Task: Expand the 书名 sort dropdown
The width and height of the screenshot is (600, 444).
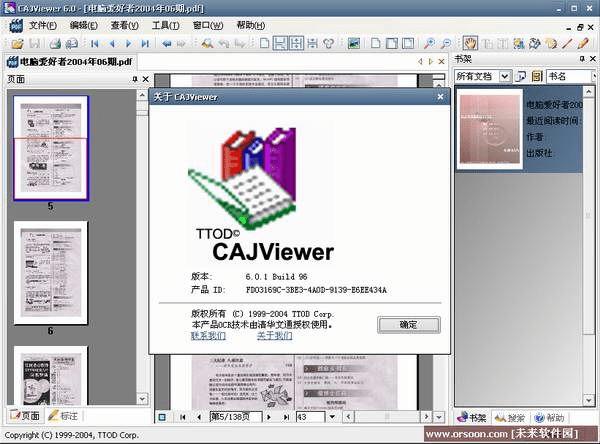Action: pos(594,76)
